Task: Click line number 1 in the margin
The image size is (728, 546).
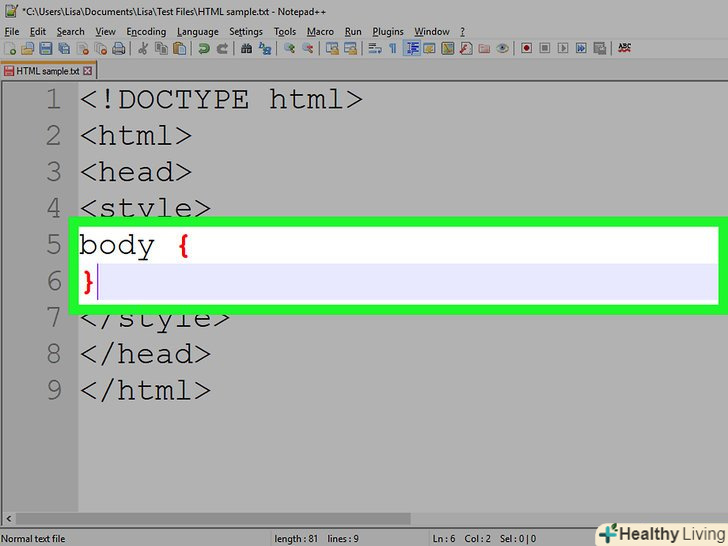Action: click(54, 100)
